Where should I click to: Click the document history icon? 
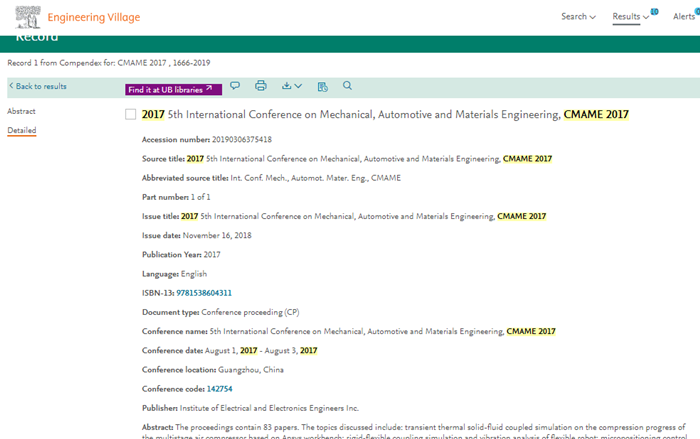(322, 87)
